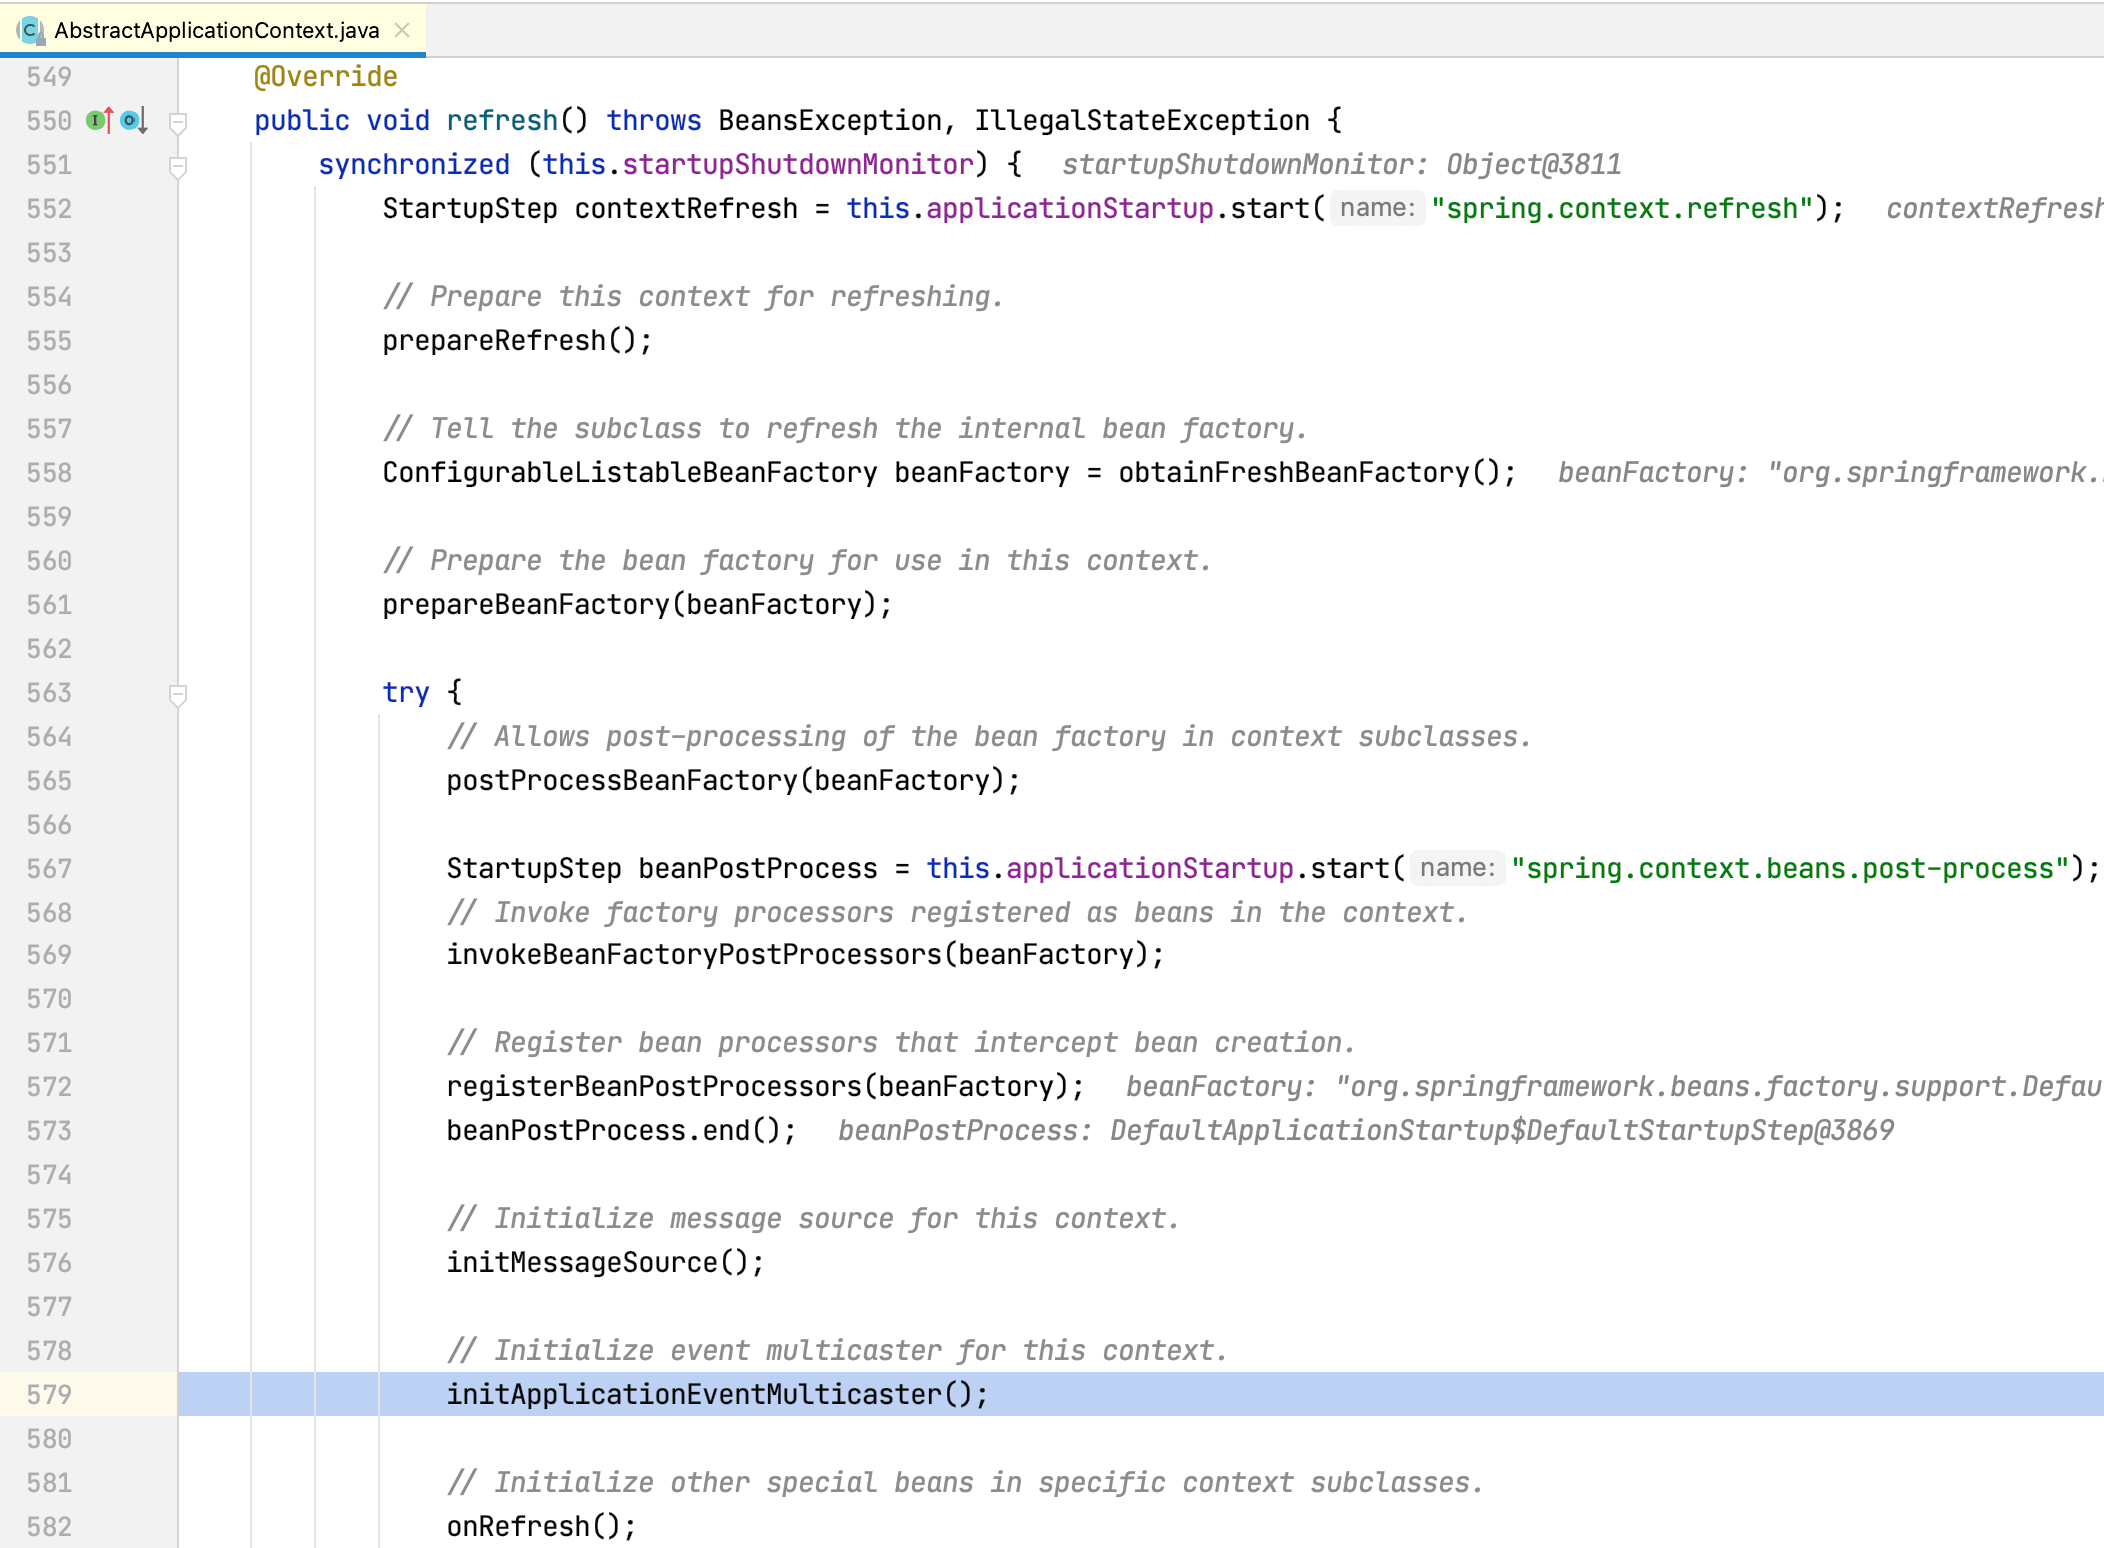Toggle breakpoint at line number 555 gutter

[x=49, y=341]
